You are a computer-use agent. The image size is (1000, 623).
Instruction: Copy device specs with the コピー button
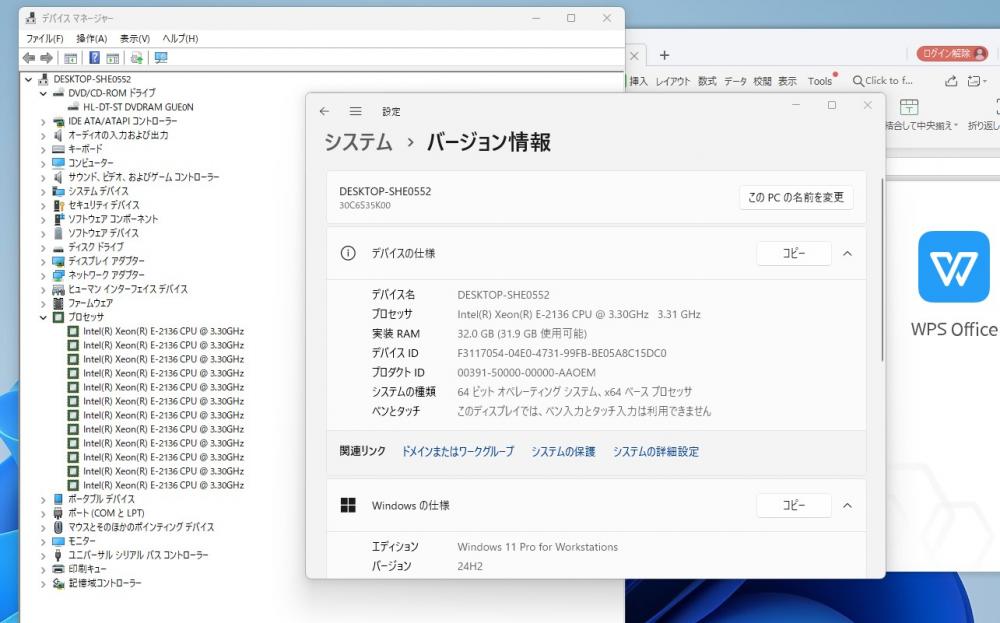click(794, 253)
